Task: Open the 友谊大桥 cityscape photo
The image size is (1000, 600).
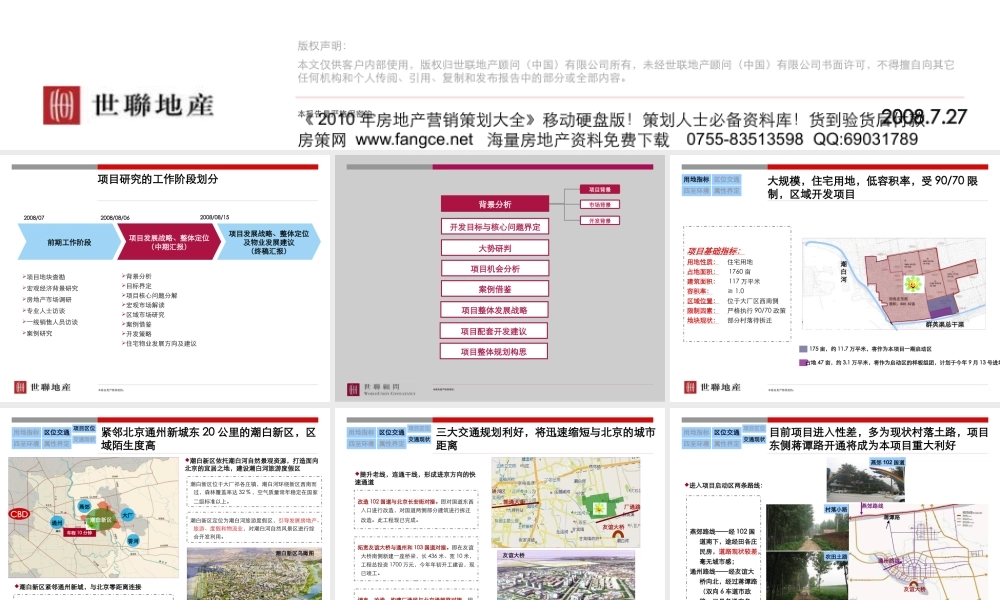Action: tap(566, 575)
